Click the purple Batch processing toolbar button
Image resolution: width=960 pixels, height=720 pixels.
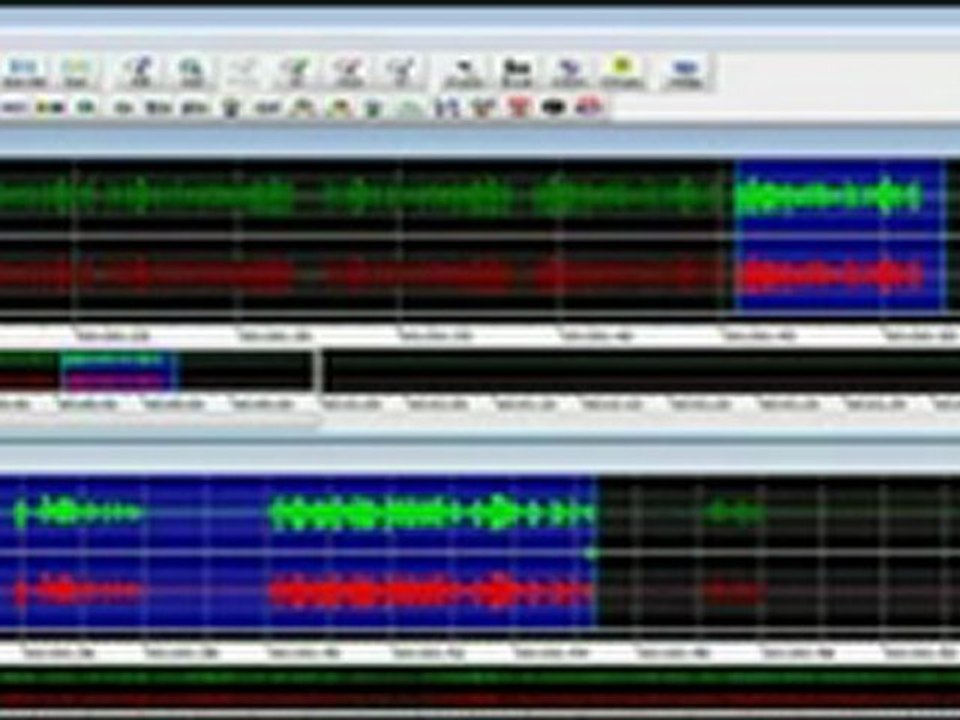(569, 73)
